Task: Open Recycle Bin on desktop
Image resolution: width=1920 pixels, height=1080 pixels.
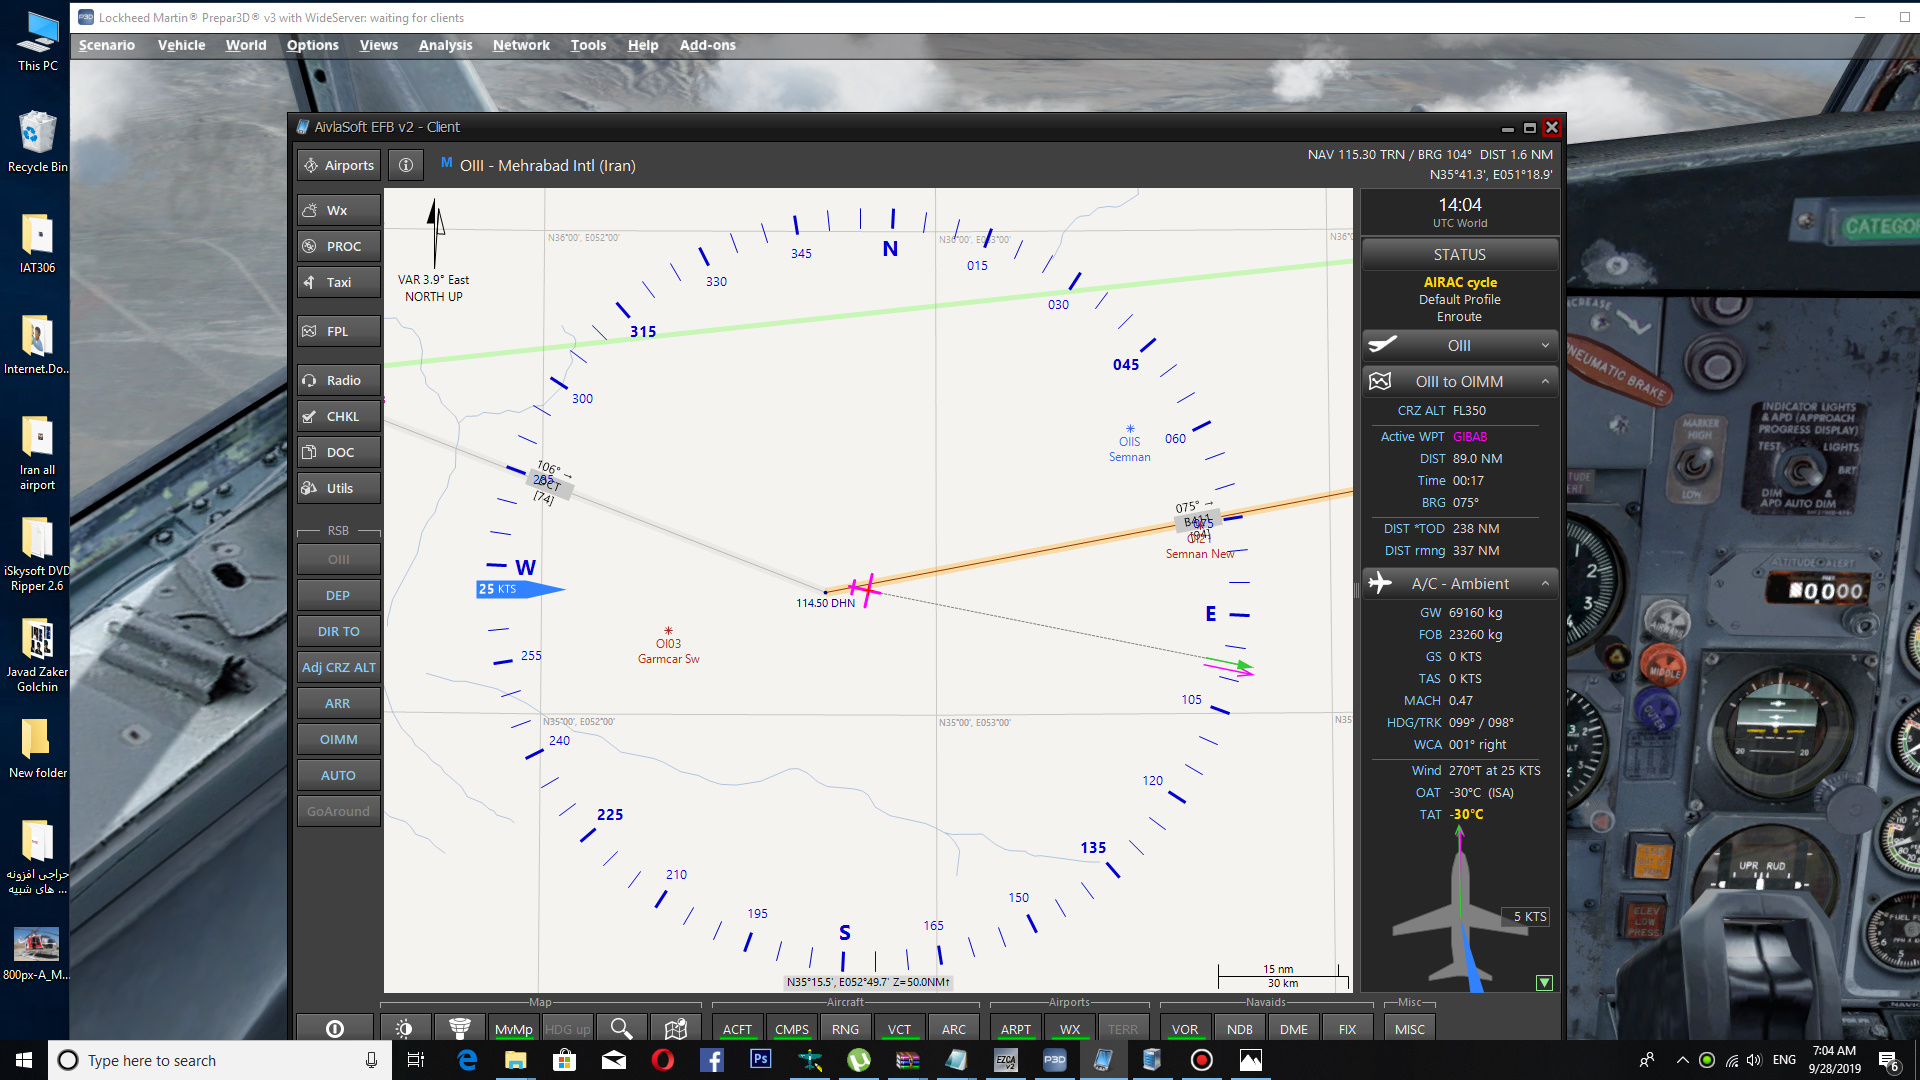Action: tap(37, 142)
